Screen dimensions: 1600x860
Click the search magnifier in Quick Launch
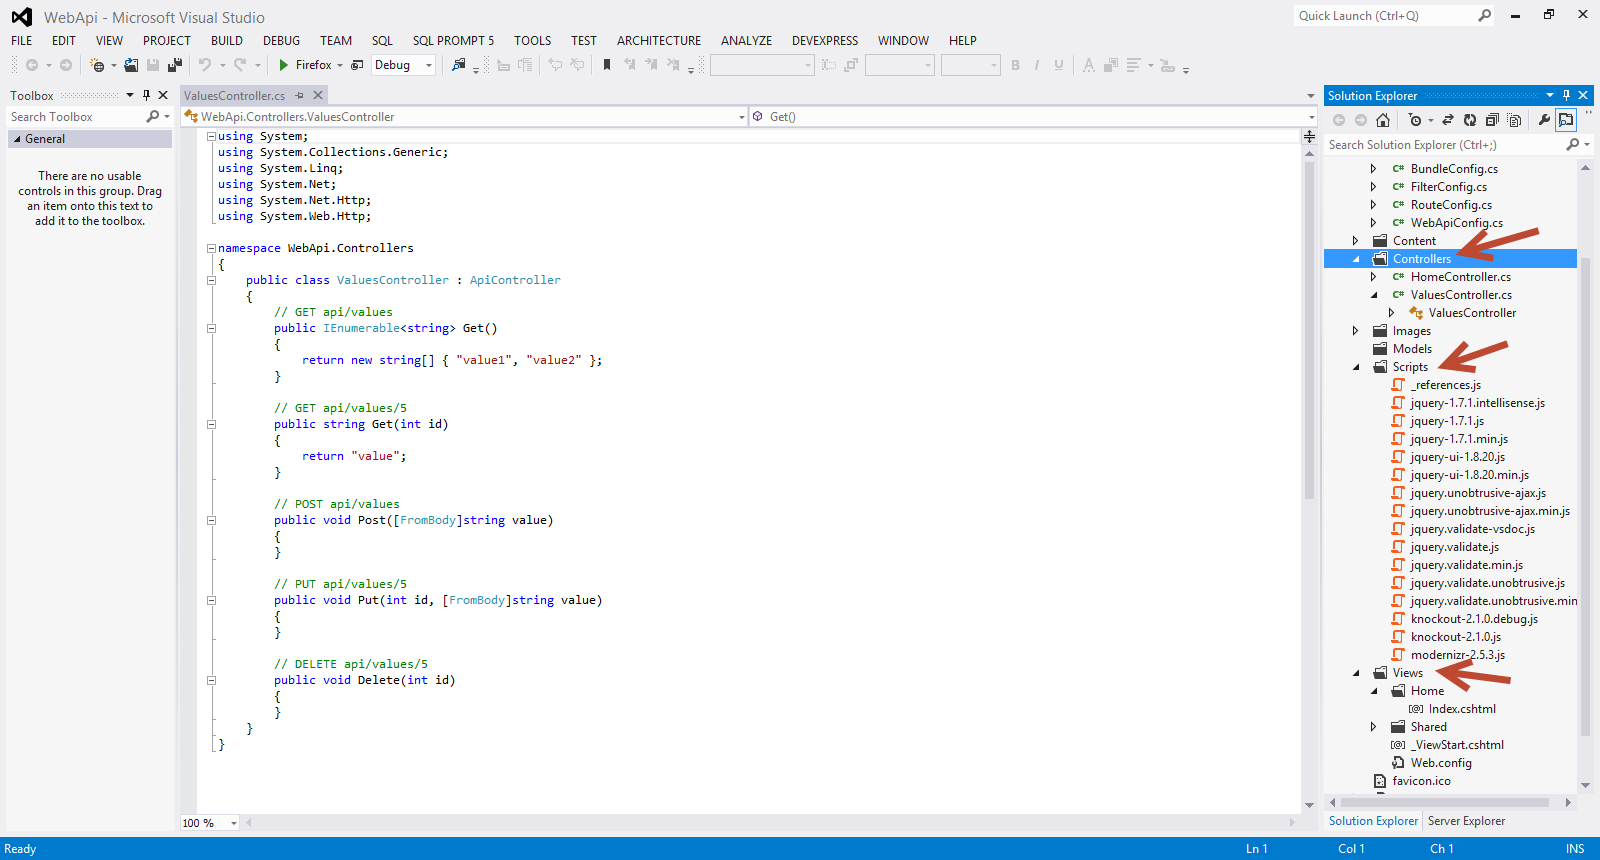point(1485,15)
